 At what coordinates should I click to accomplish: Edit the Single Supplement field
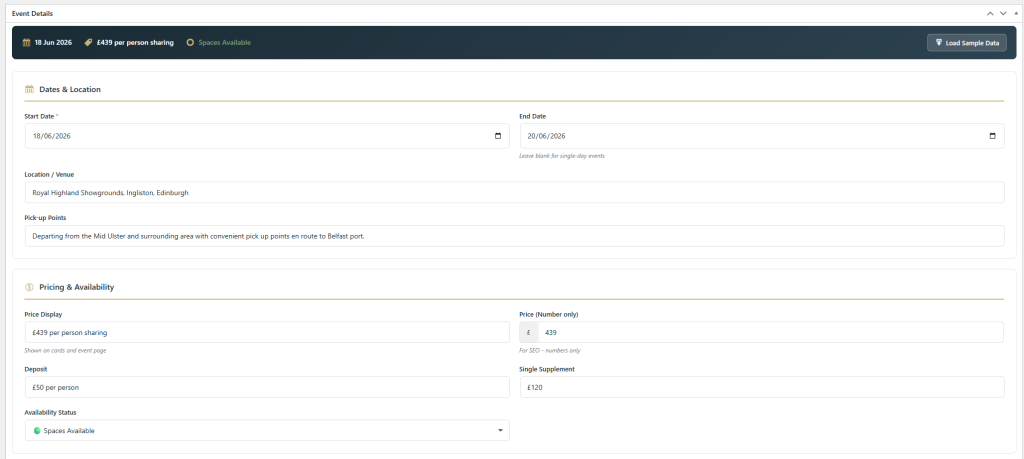tap(762, 387)
